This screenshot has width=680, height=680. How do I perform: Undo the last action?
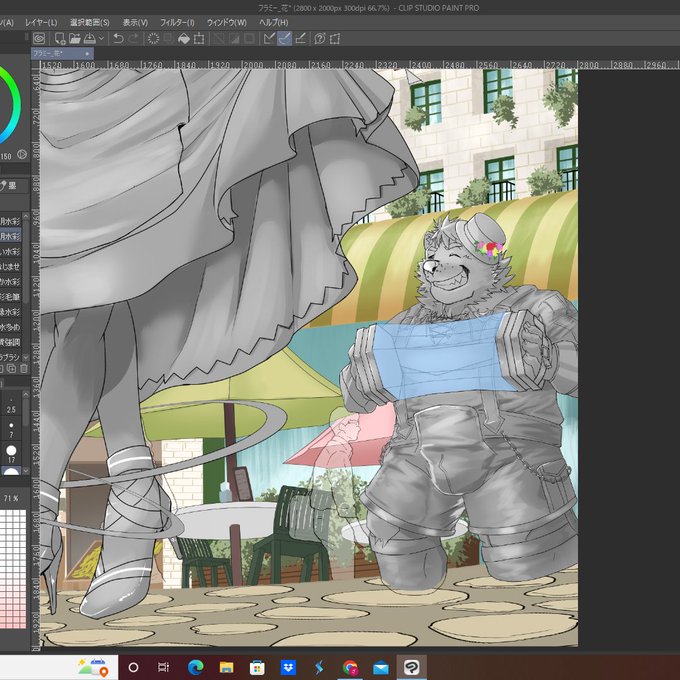[x=118, y=39]
